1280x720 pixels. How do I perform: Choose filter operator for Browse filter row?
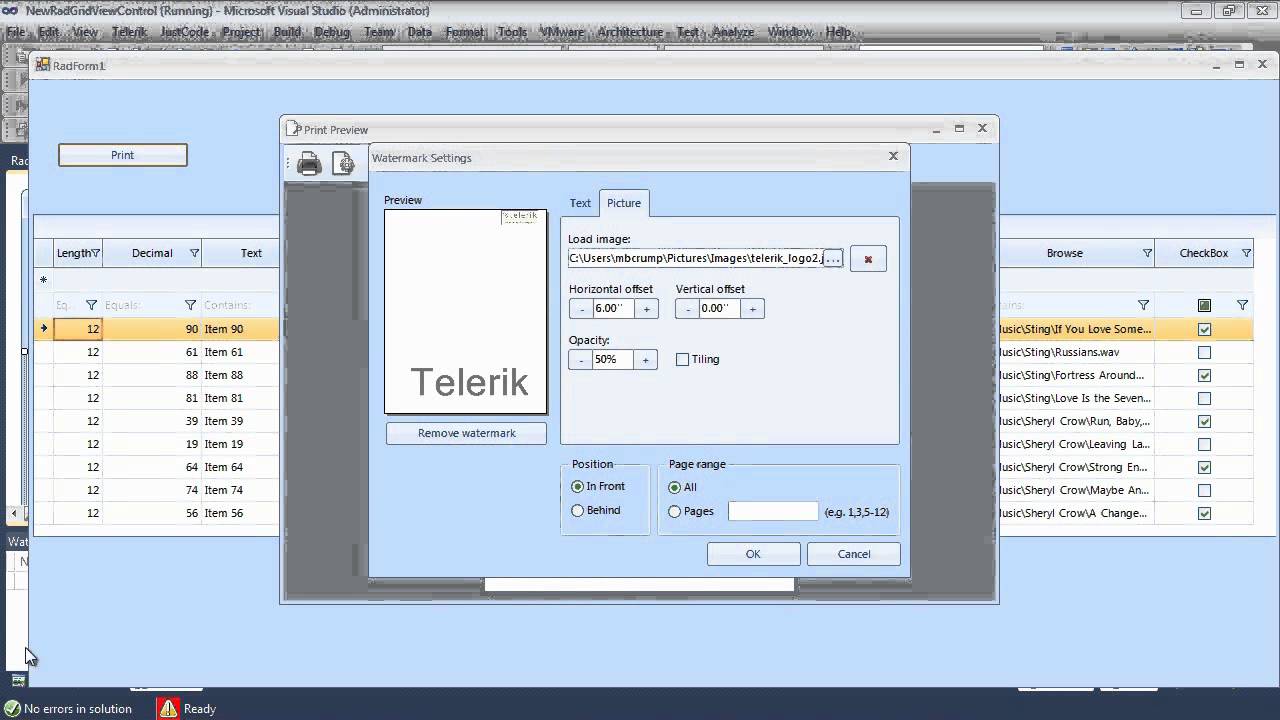coord(1143,305)
